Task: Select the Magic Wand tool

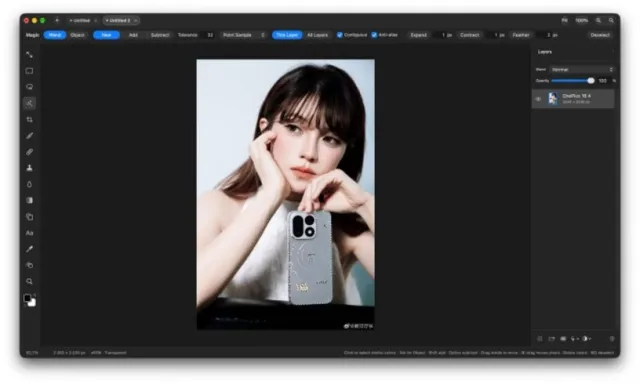Action: [x=29, y=103]
